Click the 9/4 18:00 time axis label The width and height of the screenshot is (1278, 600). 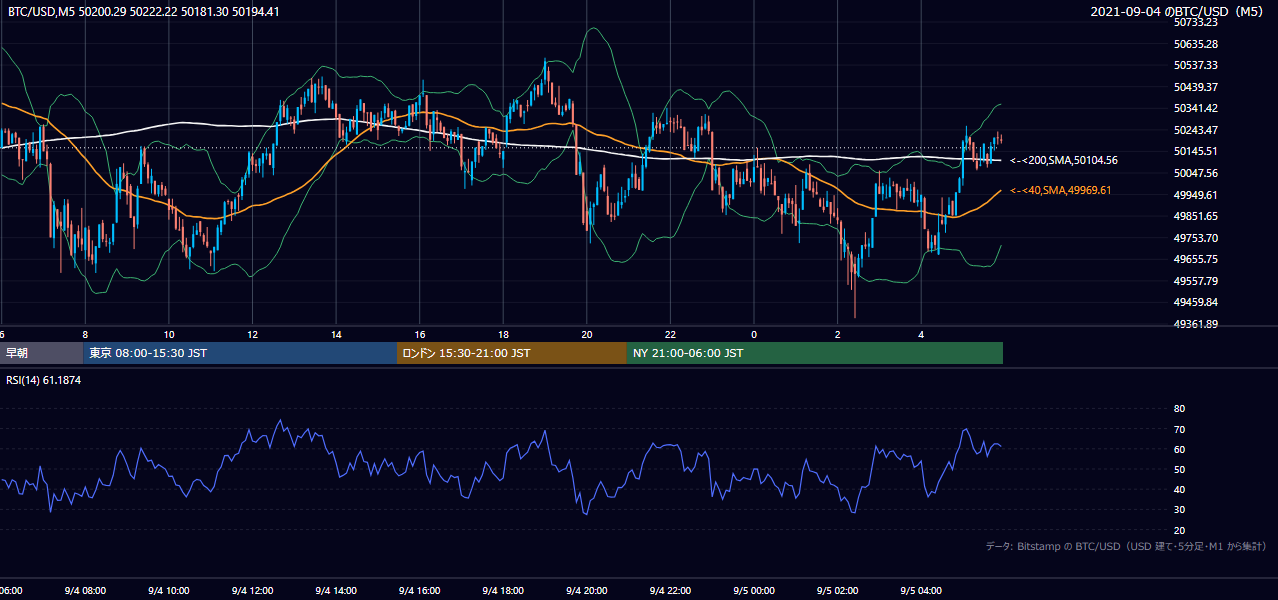503,591
